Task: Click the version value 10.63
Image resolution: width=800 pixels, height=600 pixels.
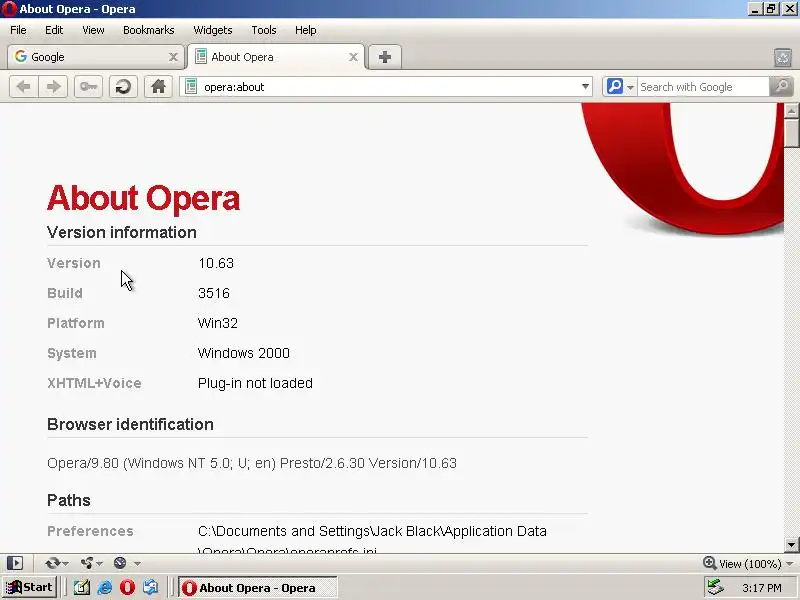Action: (x=216, y=263)
